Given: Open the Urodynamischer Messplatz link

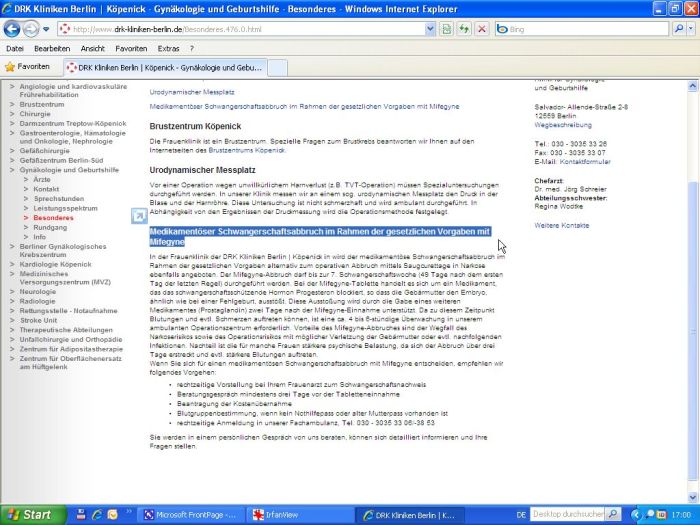Looking at the screenshot, I should [192, 92].
